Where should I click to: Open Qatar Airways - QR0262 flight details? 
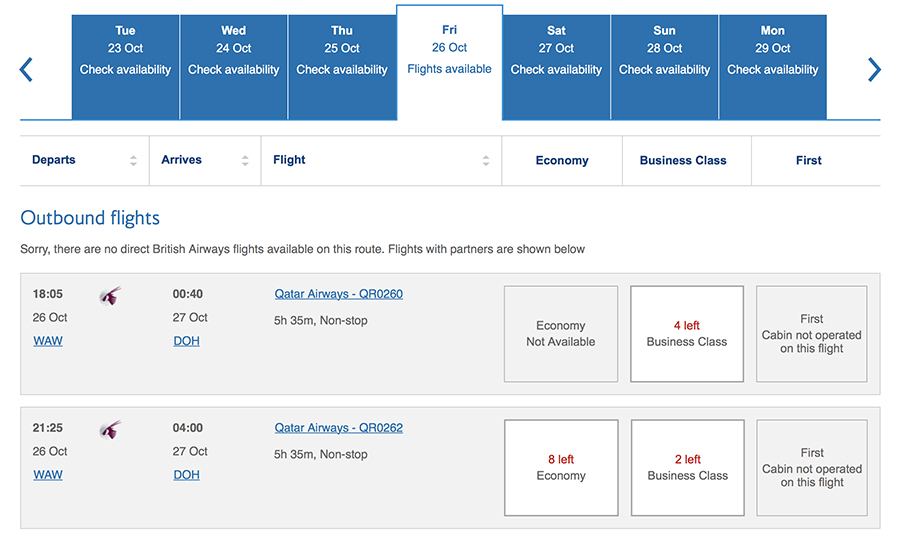(x=339, y=427)
